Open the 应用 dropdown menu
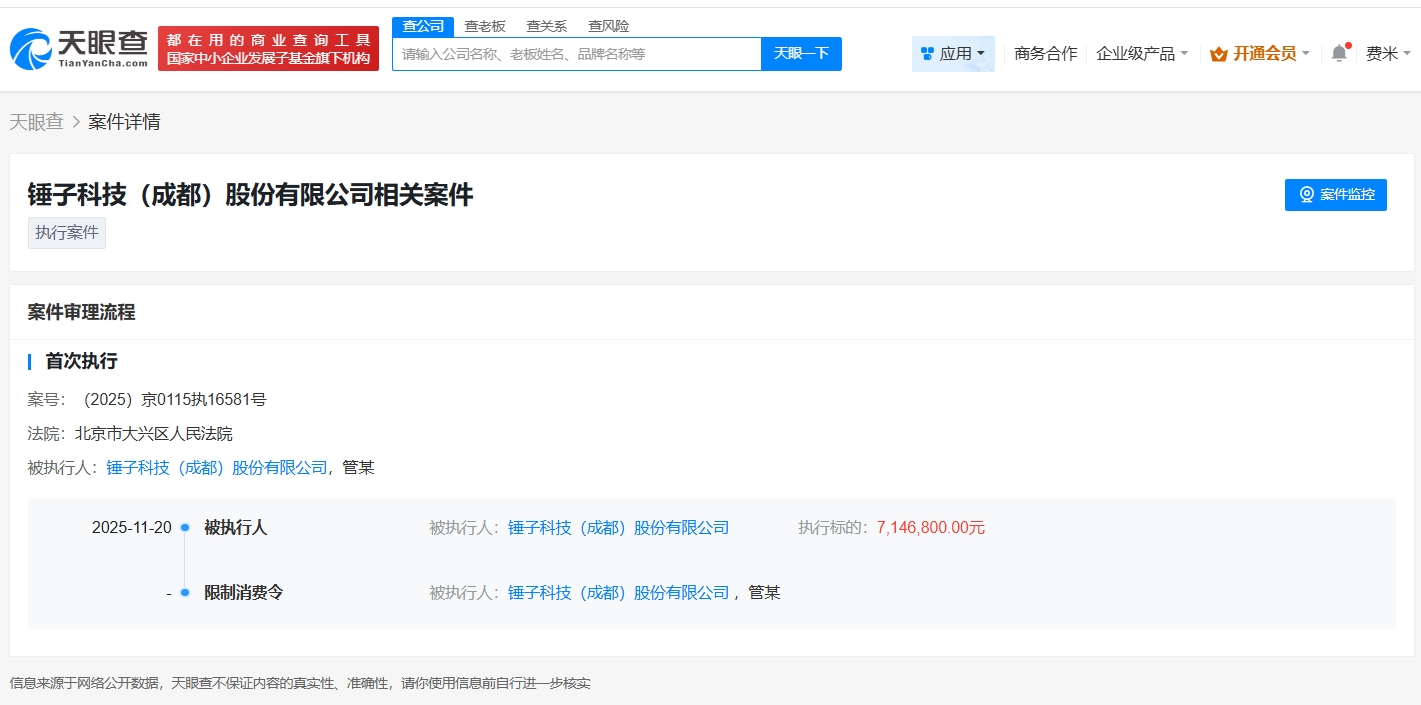 pos(953,54)
